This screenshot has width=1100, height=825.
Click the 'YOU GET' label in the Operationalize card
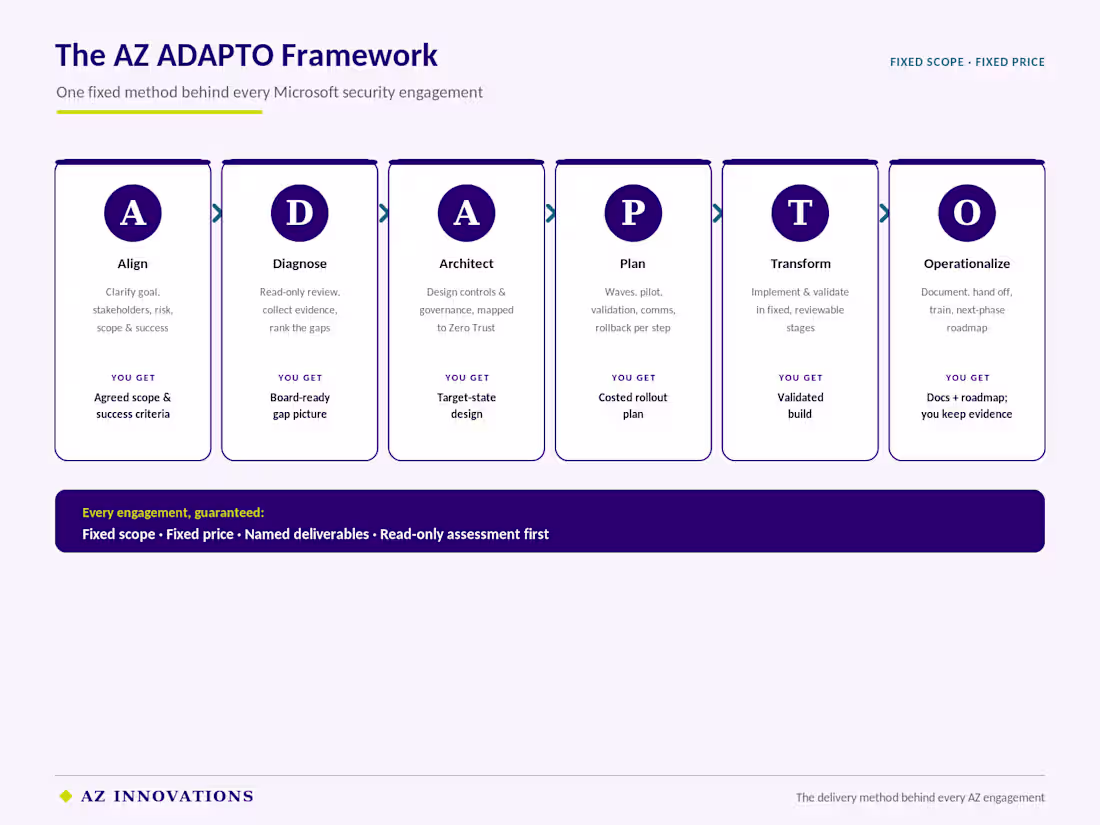pyautogui.click(x=967, y=377)
